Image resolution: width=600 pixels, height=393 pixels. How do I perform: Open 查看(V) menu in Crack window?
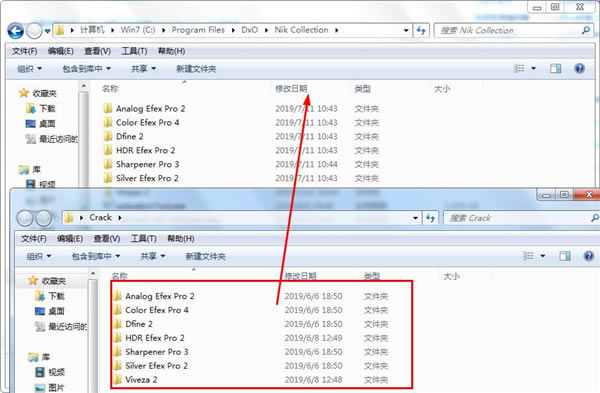point(107,238)
